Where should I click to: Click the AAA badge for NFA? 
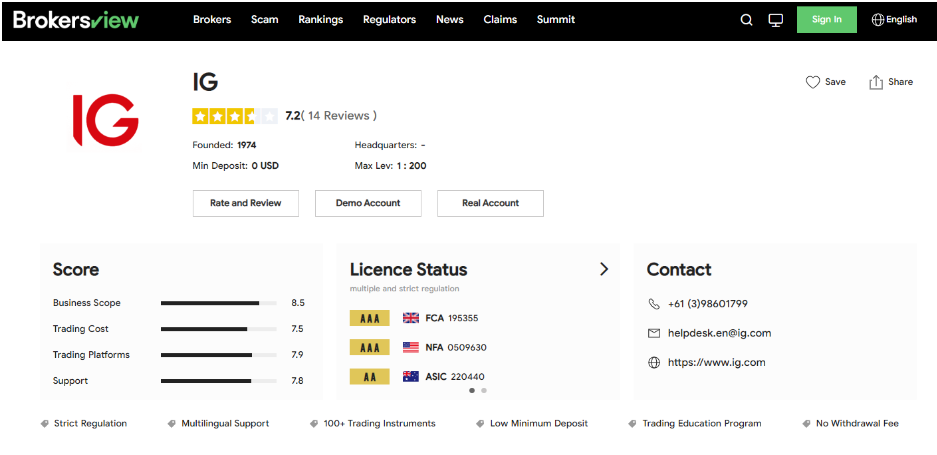369,347
